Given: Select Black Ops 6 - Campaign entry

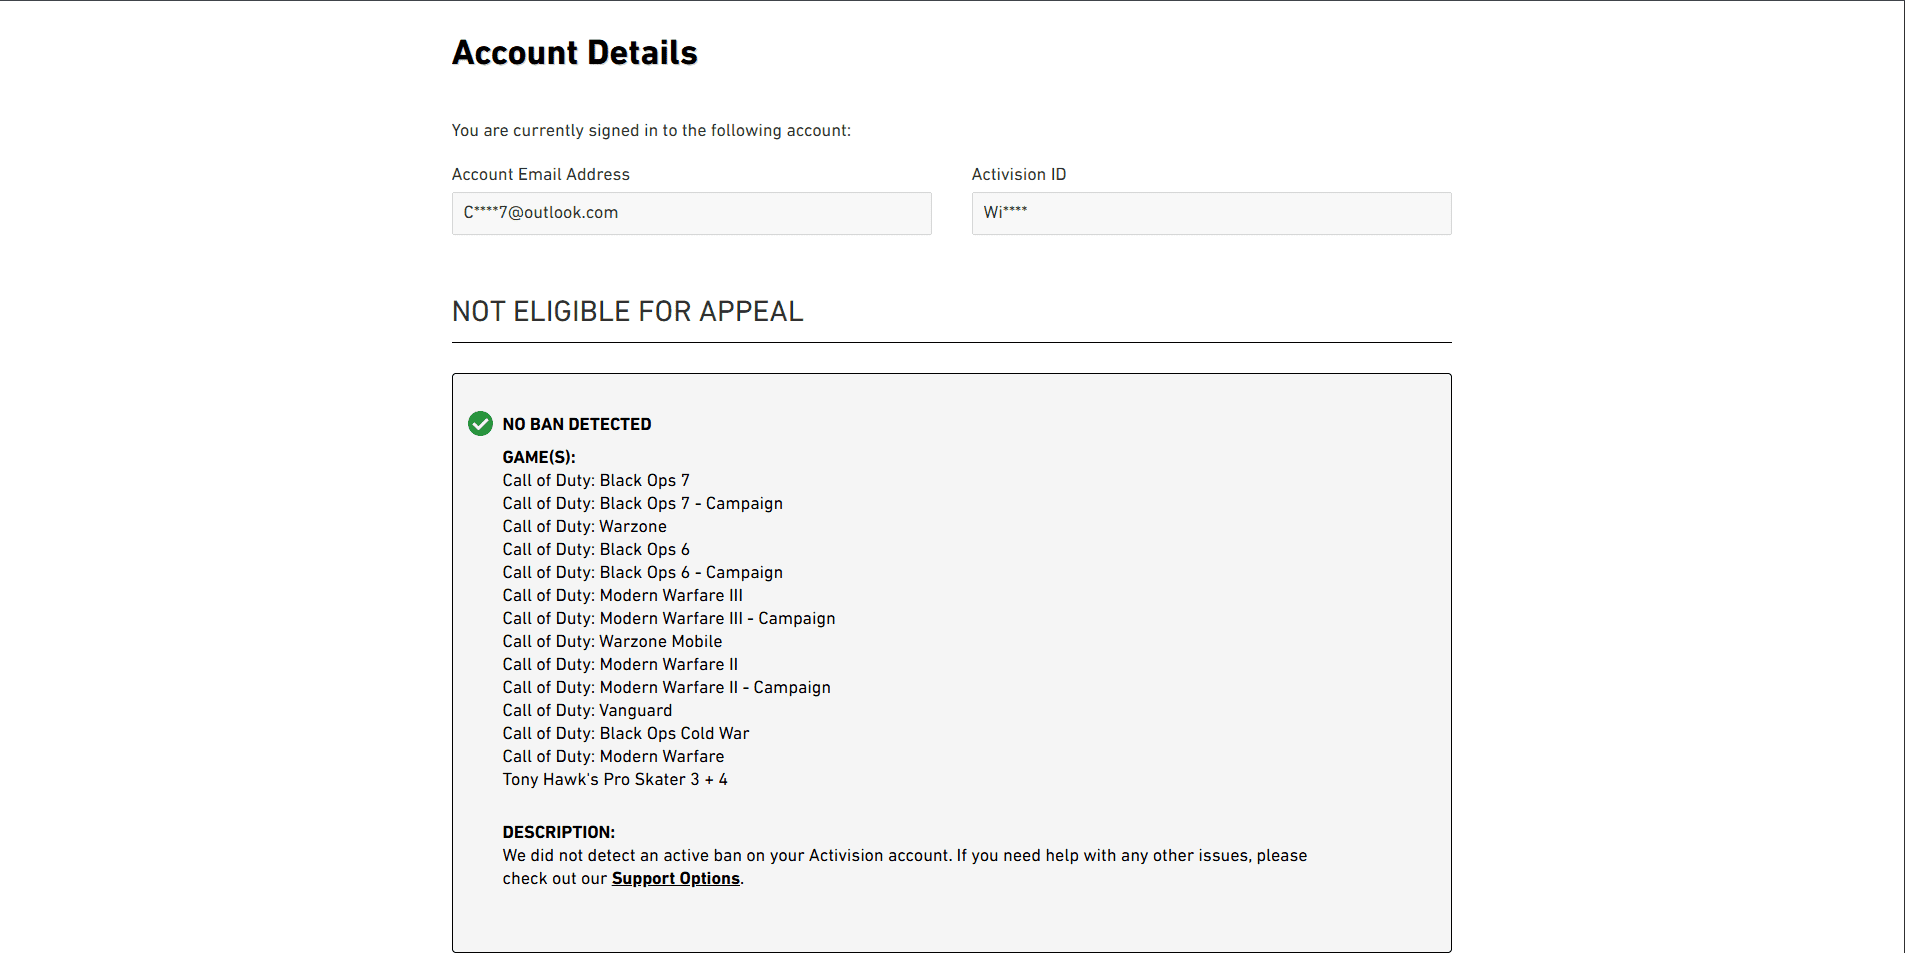Looking at the screenshot, I should pos(642,573).
